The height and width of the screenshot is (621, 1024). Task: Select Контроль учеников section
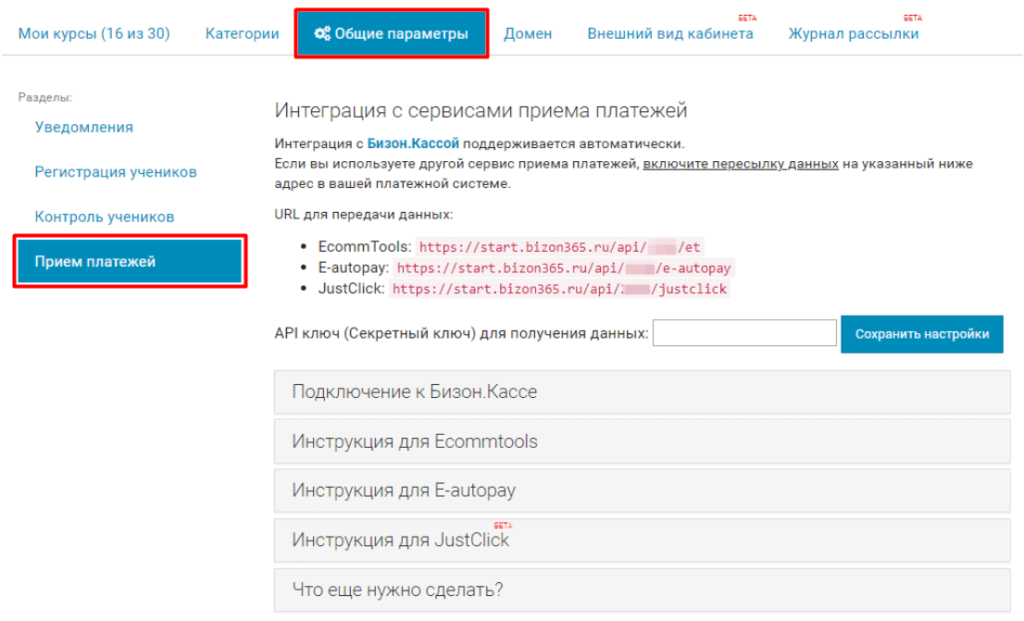coord(104,217)
